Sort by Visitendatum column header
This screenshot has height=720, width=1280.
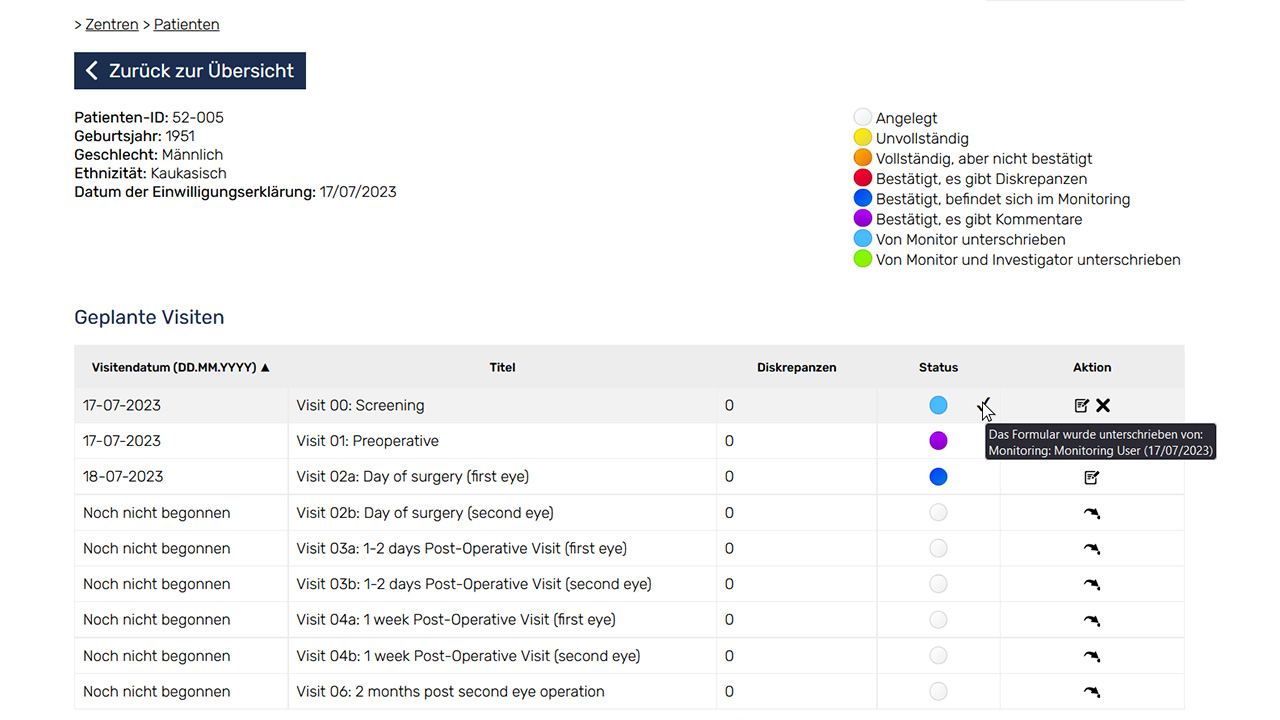tap(181, 367)
